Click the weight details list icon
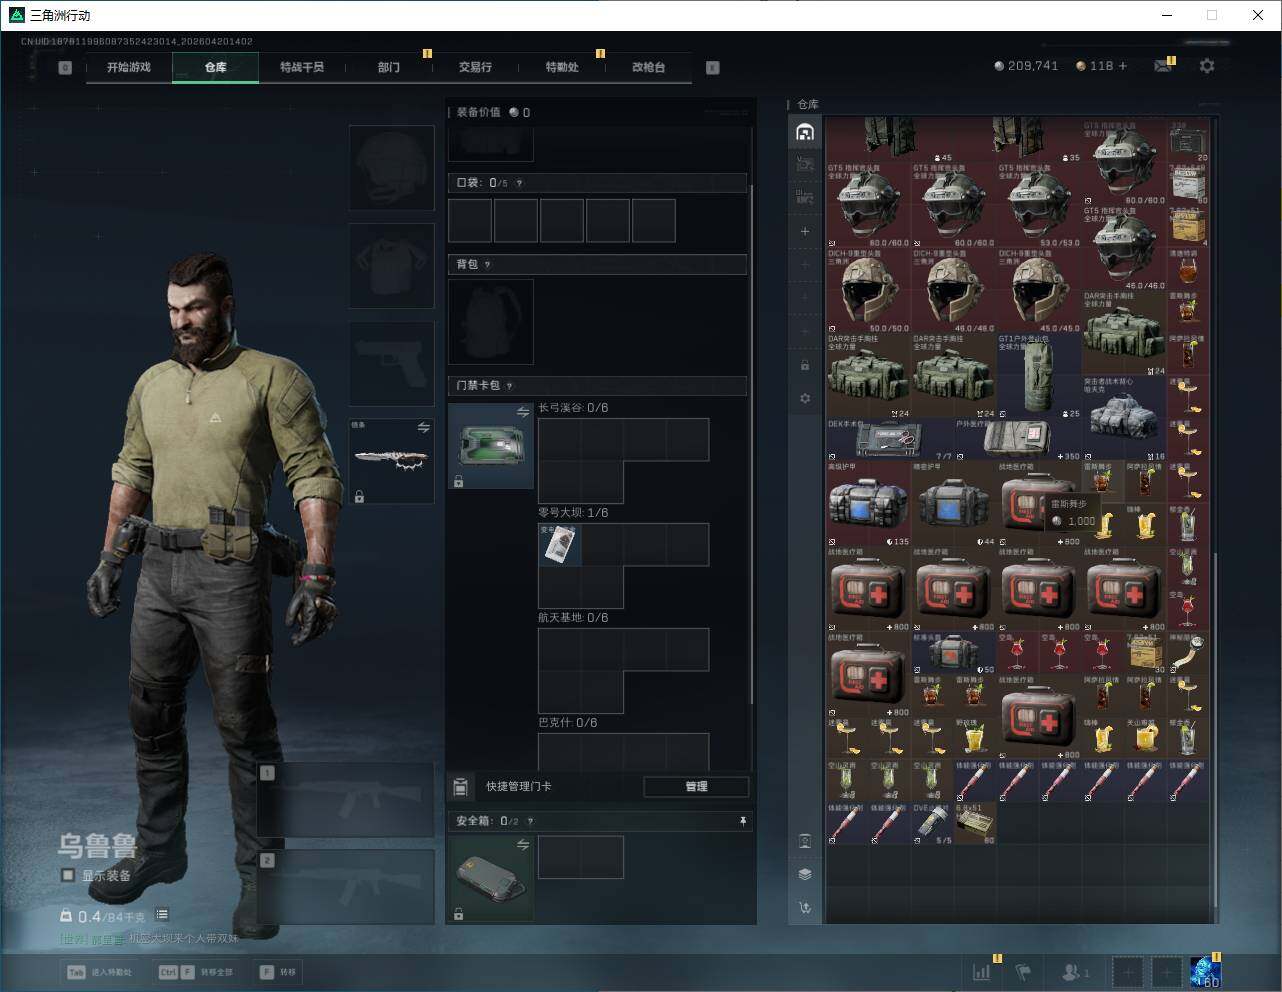Image resolution: width=1282 pixels, height=992 pixels. pyautogui.click(x=162, y=915)
